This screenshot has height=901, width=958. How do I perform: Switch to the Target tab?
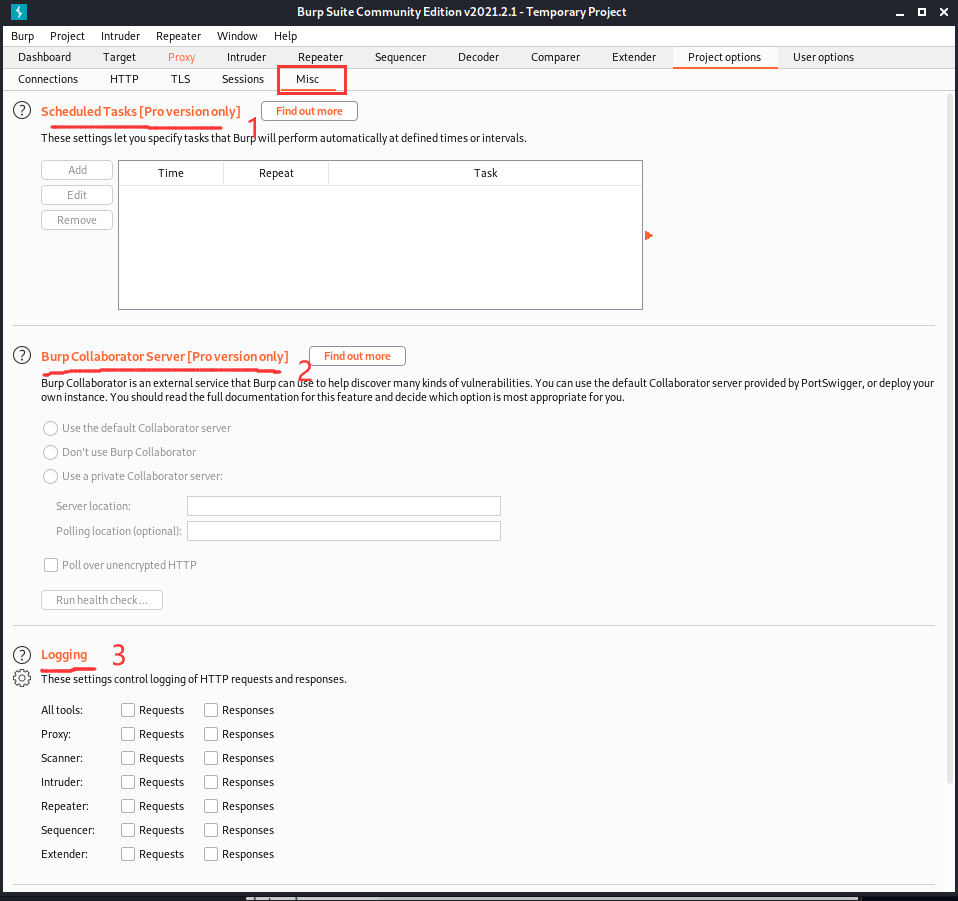119,57
